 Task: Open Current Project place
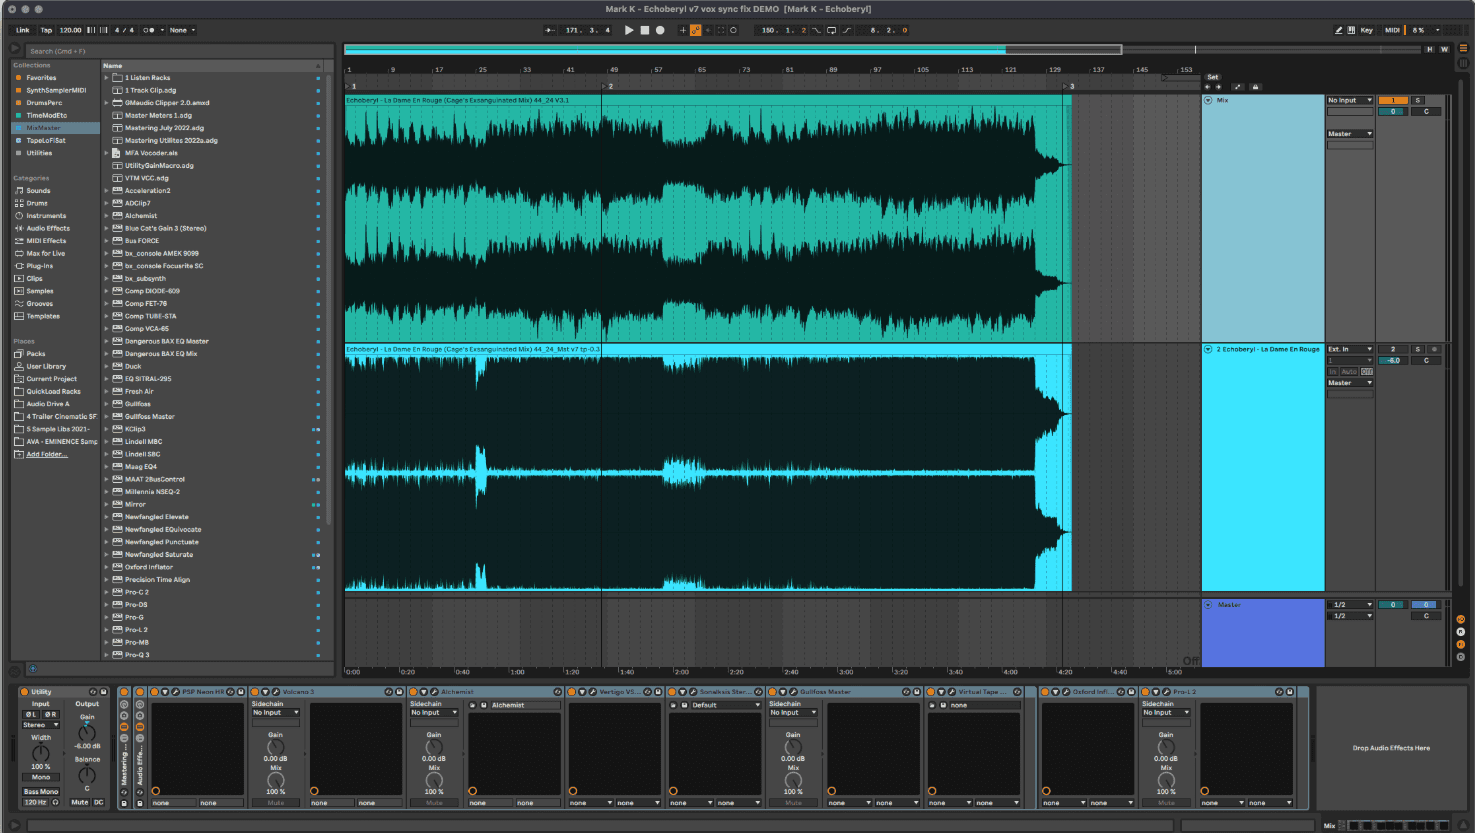tap(52, 379)
